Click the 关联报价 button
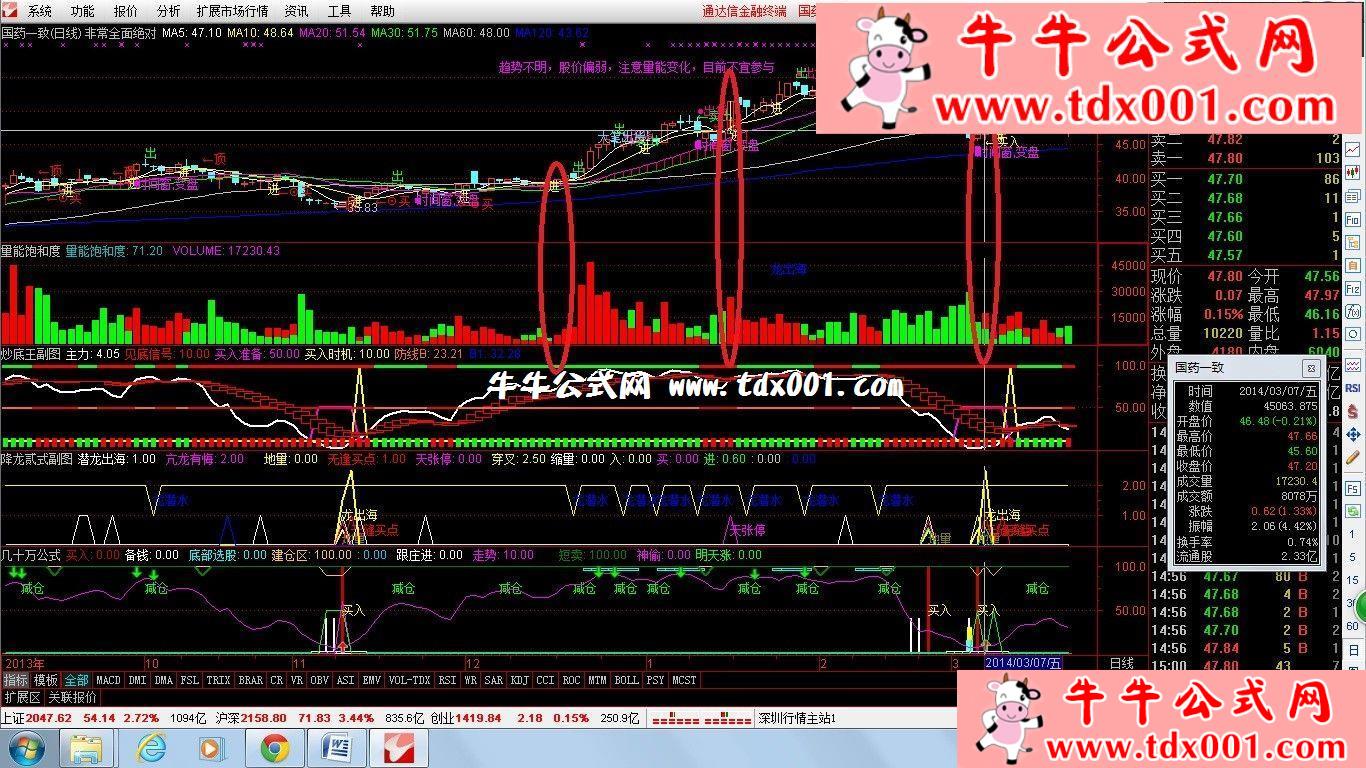 [x=73, y=697]
